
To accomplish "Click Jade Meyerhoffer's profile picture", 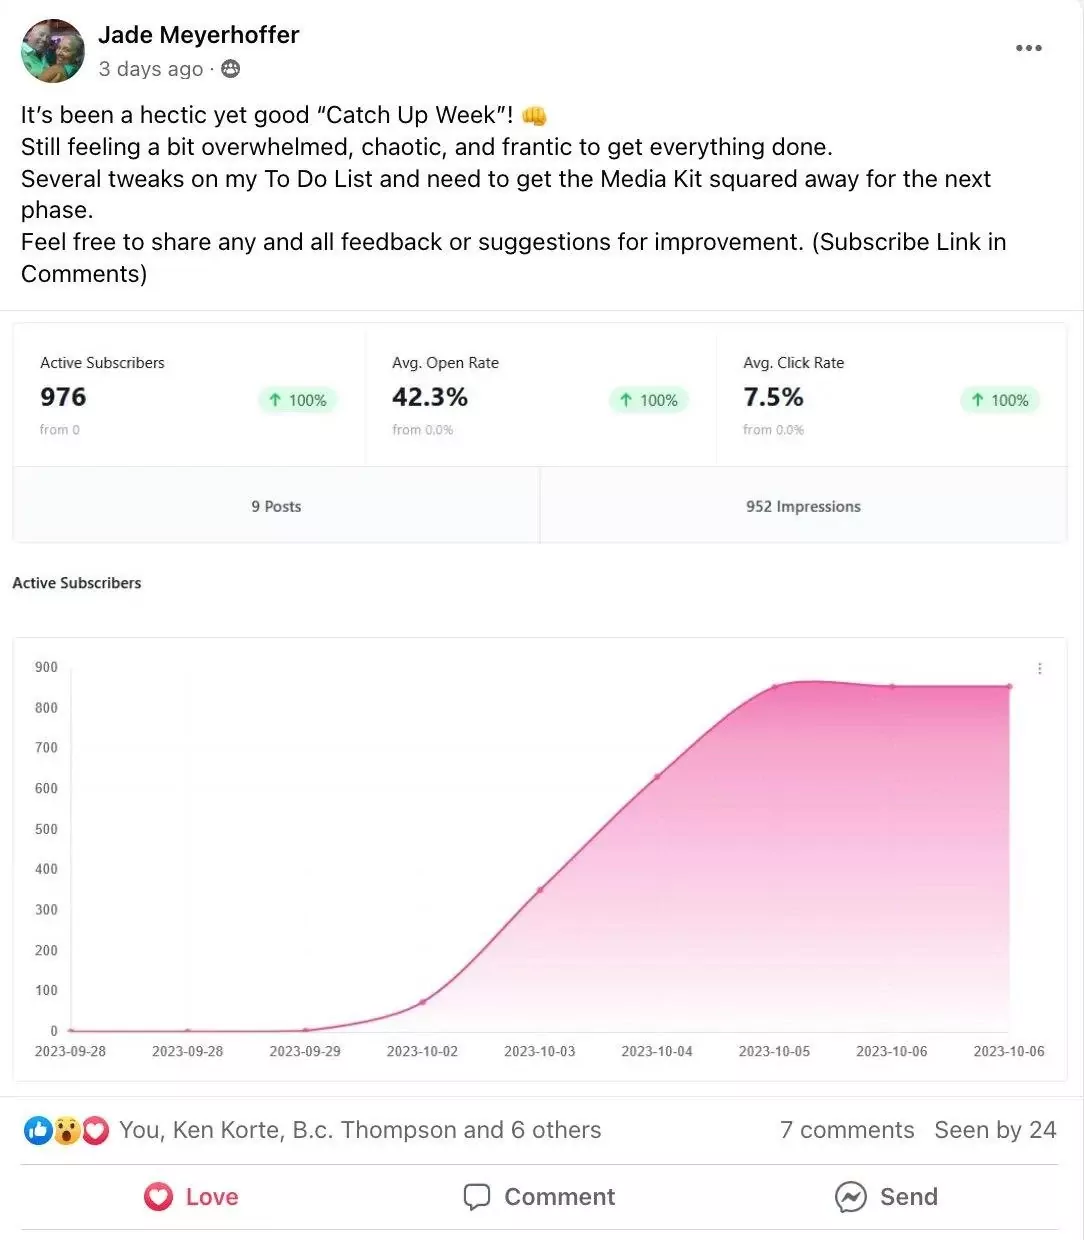I will coord(53,50).
